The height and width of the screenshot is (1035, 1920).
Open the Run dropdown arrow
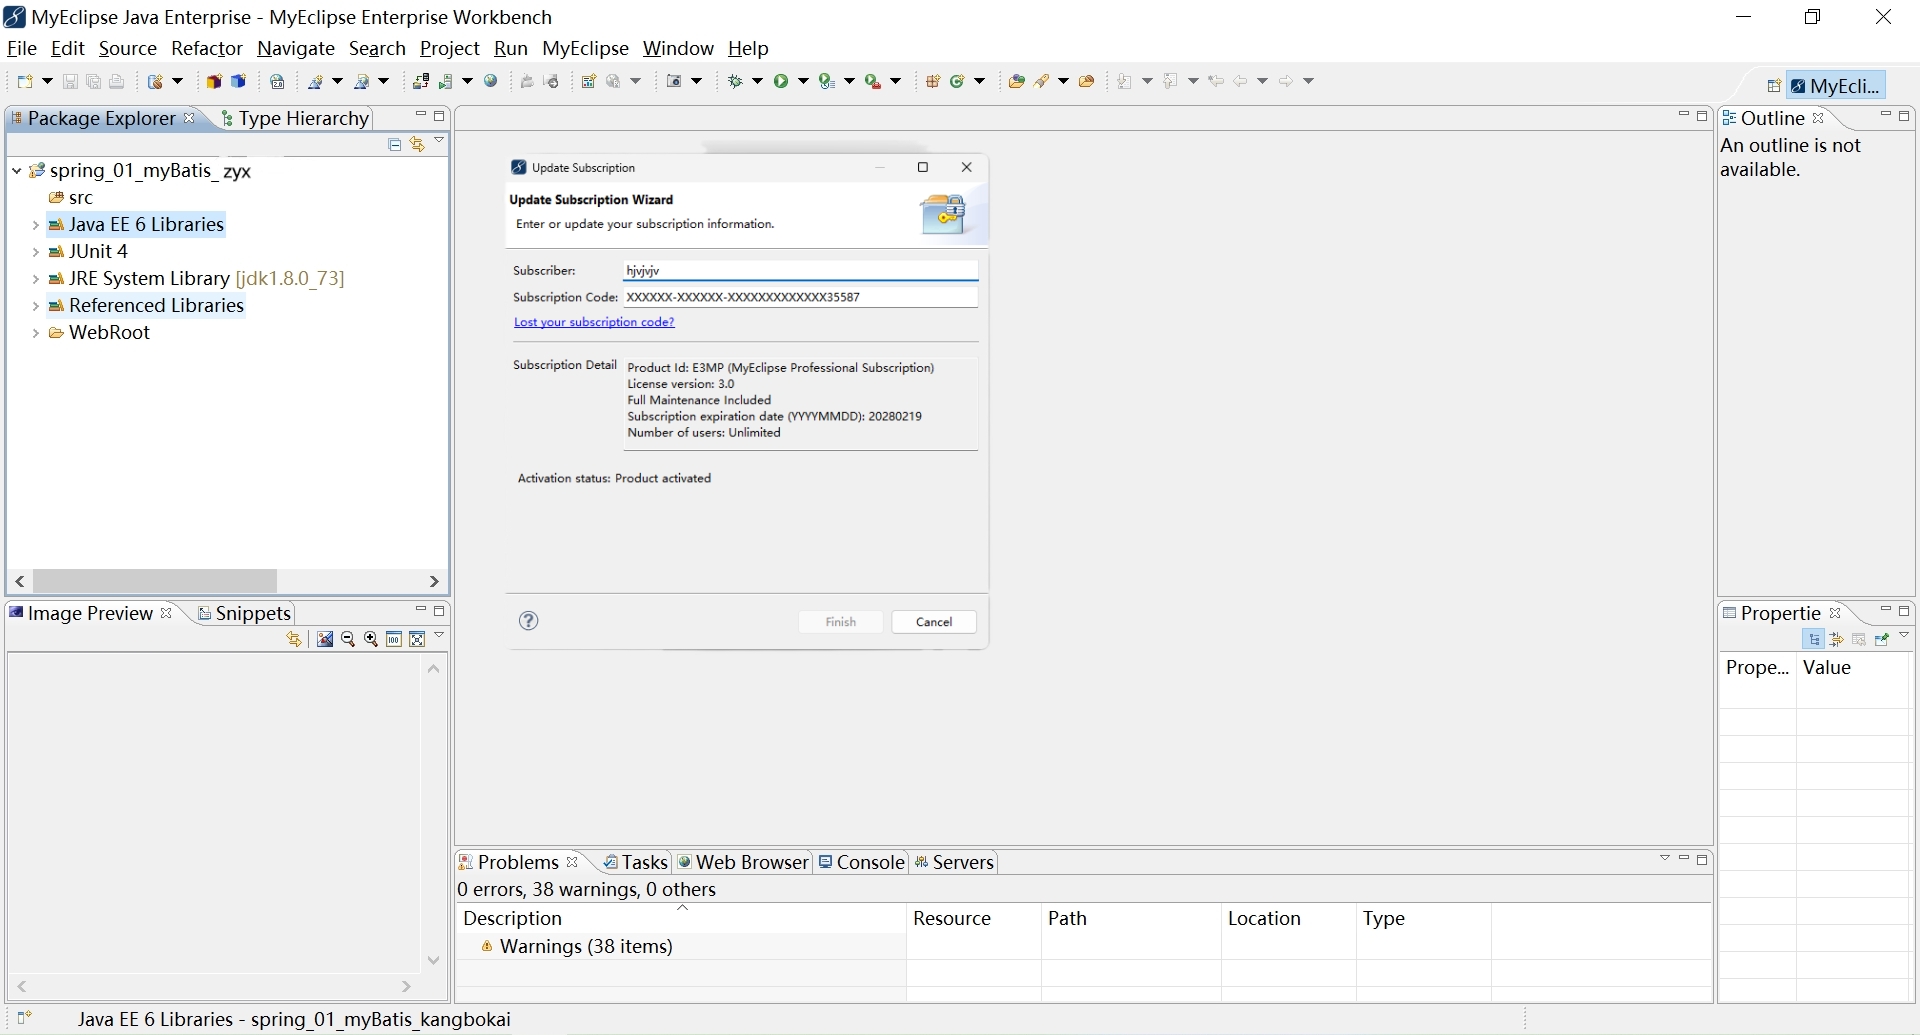tap(802, 81)
